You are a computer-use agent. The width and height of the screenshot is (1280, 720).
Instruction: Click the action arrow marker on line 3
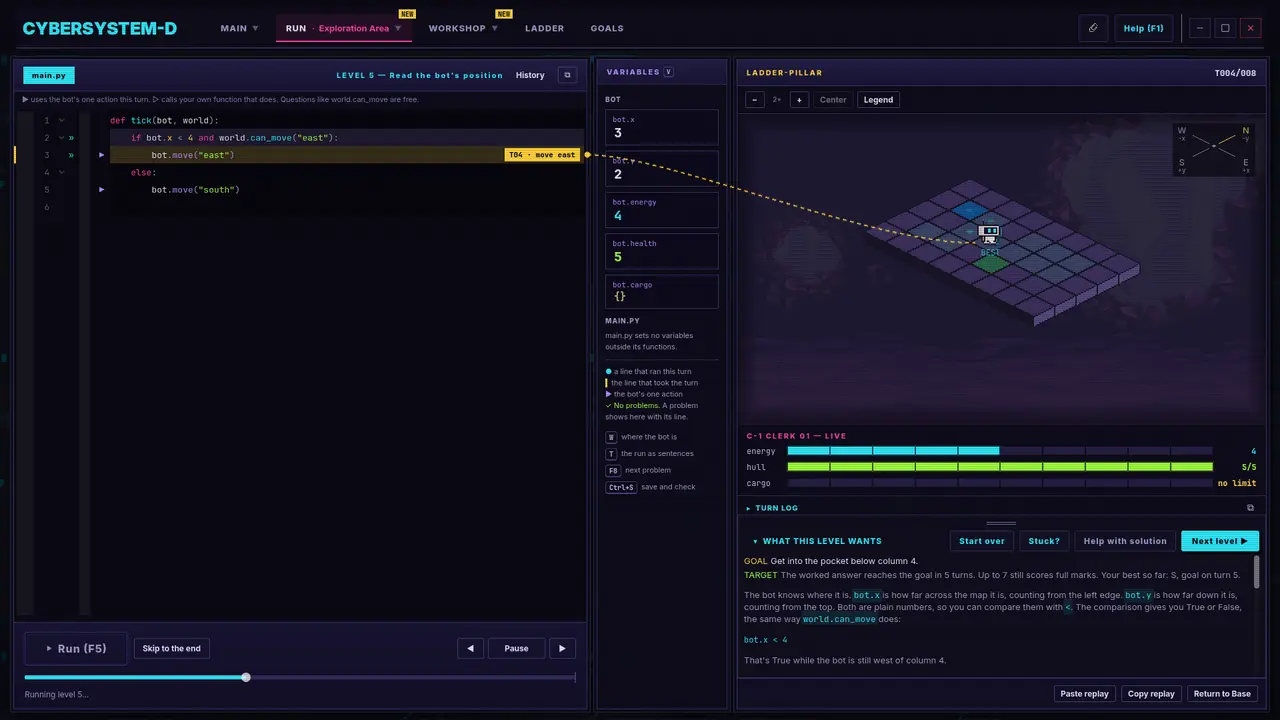[x=102, y=155]
